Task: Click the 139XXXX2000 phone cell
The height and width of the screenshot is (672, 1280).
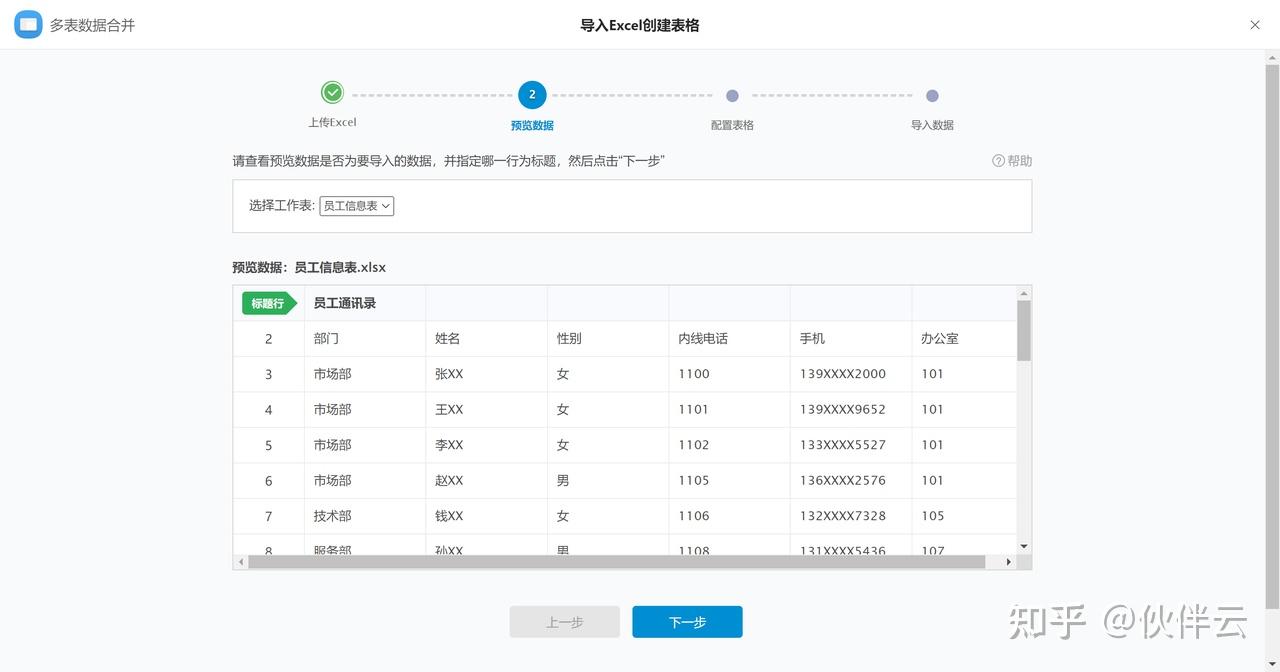Action: [851, 374]
